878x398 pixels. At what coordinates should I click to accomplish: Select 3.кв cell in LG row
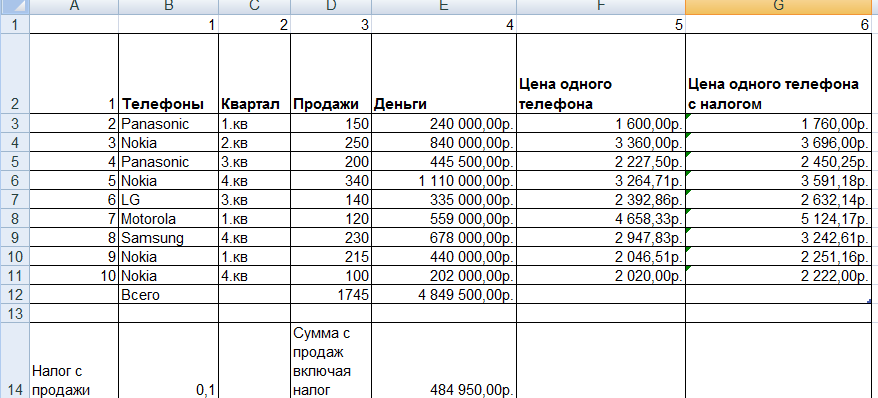click(x=255, y=200)
